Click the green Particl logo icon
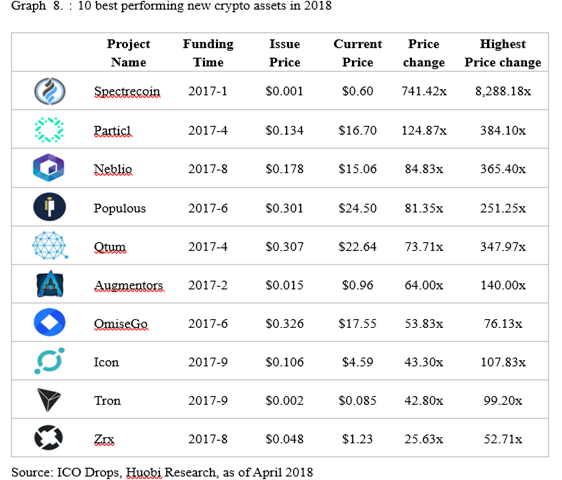Viewport: 562px width, 480px height. [x=49, y=130]
